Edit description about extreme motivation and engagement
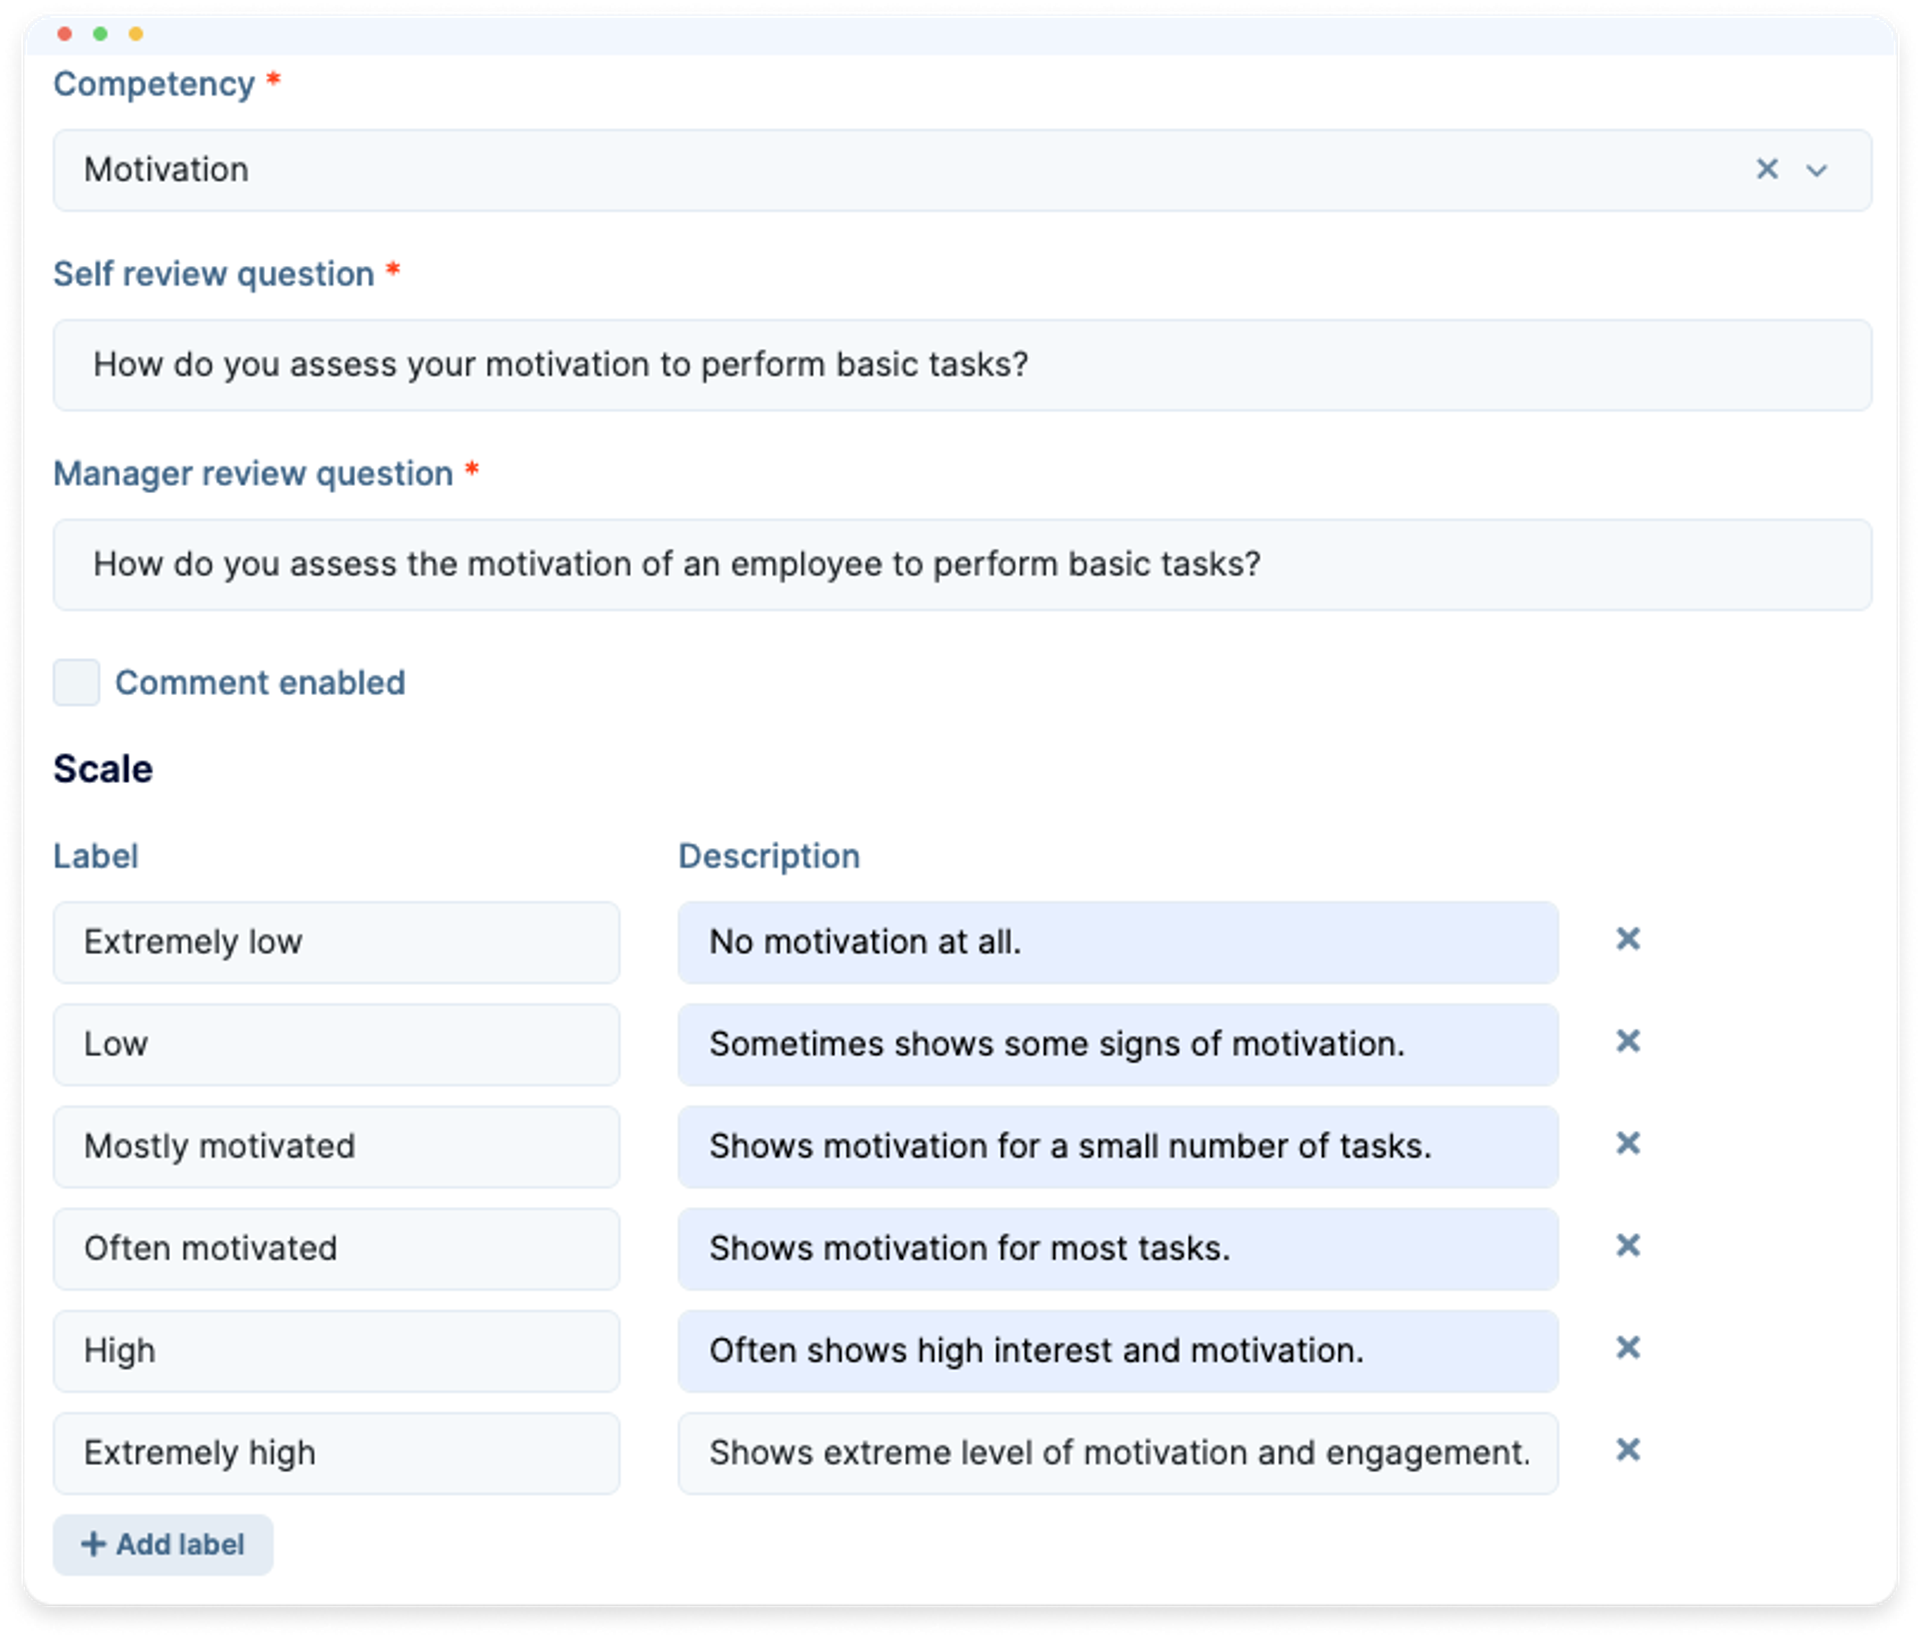Viewport: 1920px width, 1637px height. tap(1118, 1453)
